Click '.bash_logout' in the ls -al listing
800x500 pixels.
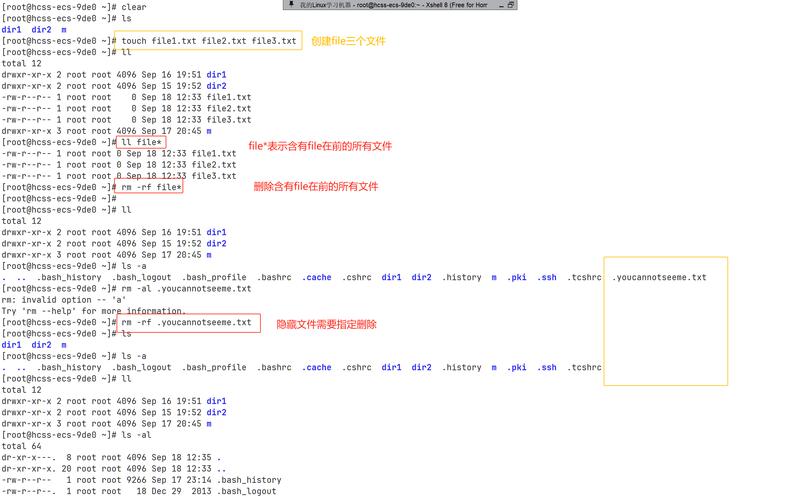246,491
